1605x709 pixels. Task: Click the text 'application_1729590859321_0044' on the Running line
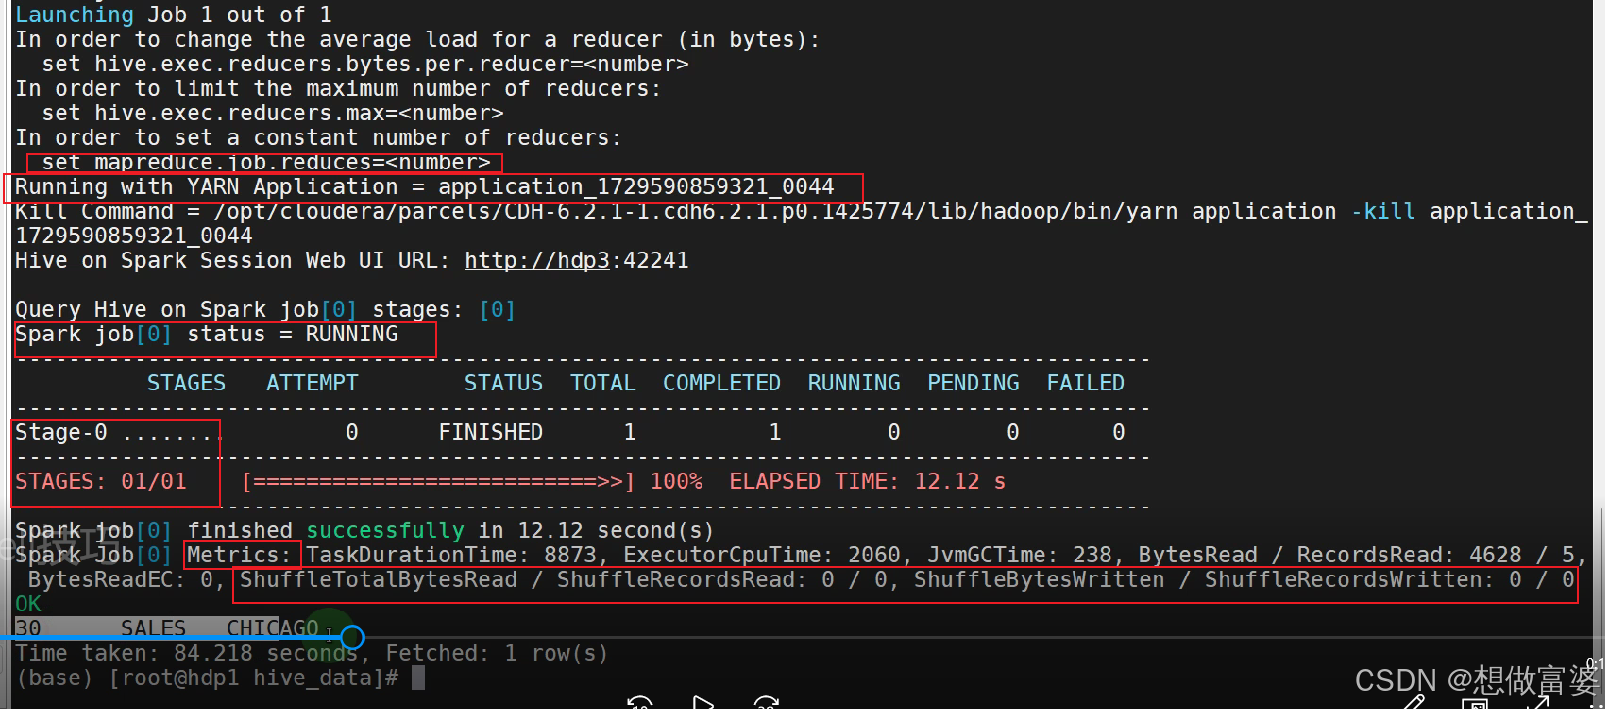(x=636, y=187)
